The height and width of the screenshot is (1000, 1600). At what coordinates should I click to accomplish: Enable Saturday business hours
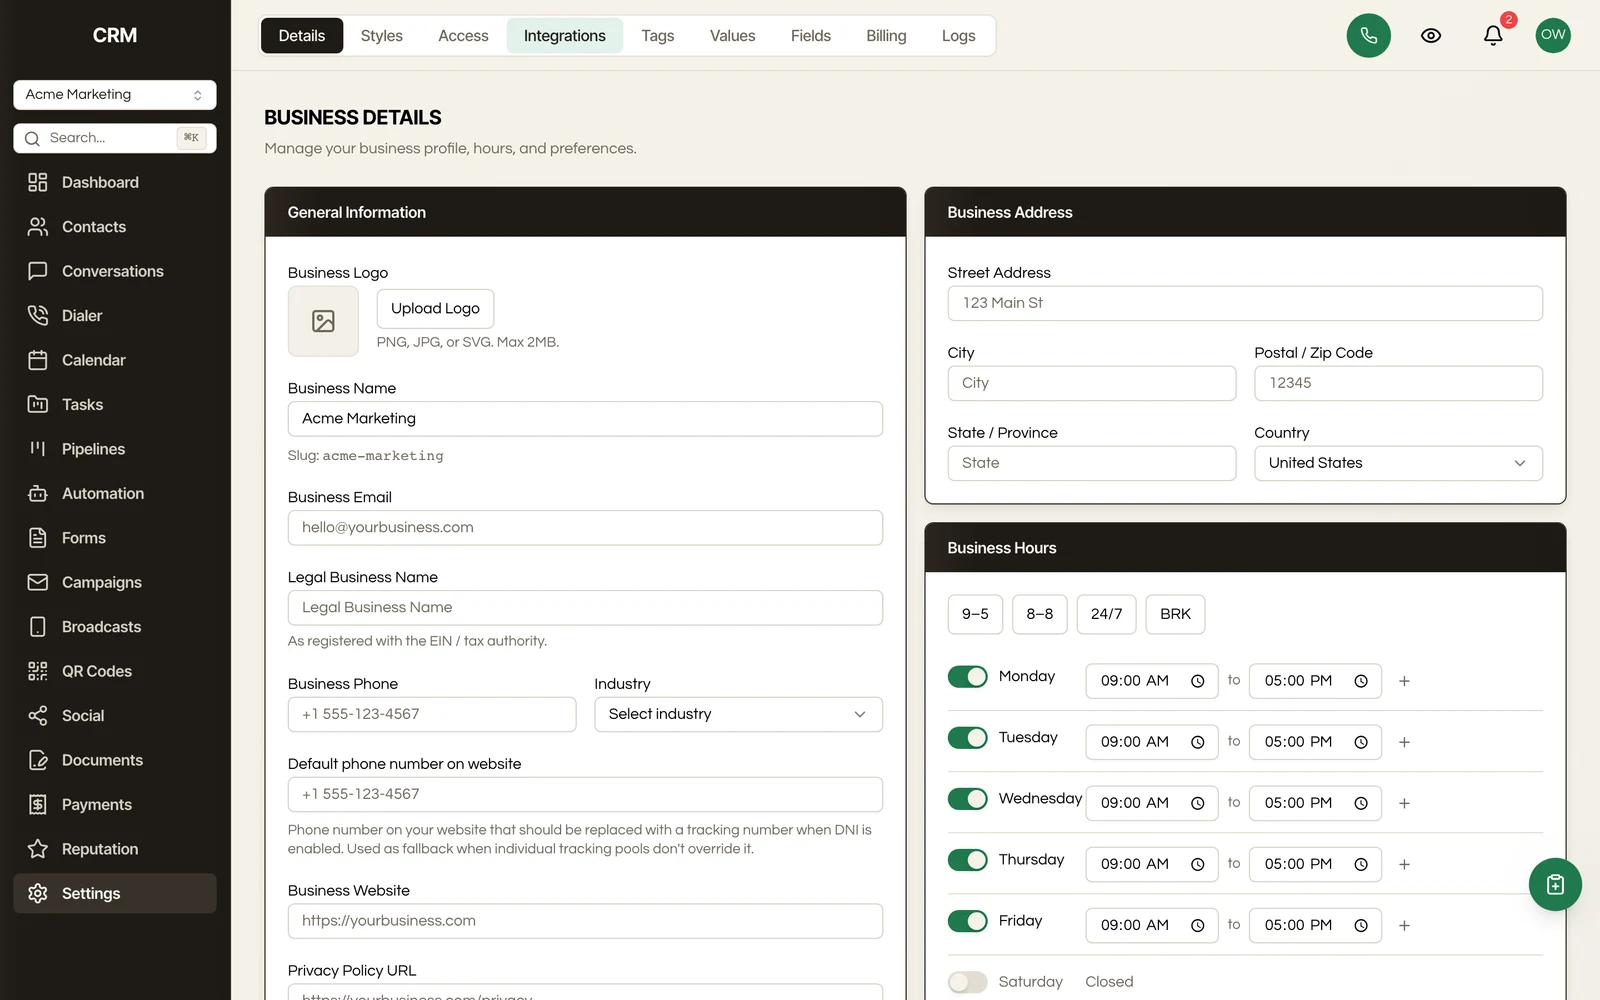click(x=967, y=982)
